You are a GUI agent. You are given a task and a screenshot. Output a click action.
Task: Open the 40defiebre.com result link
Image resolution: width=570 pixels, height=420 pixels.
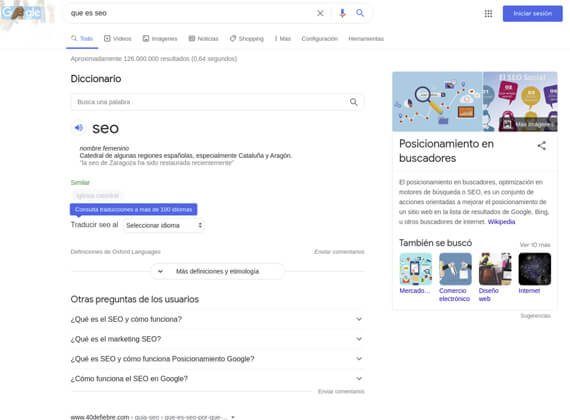(x=149, y=417)
